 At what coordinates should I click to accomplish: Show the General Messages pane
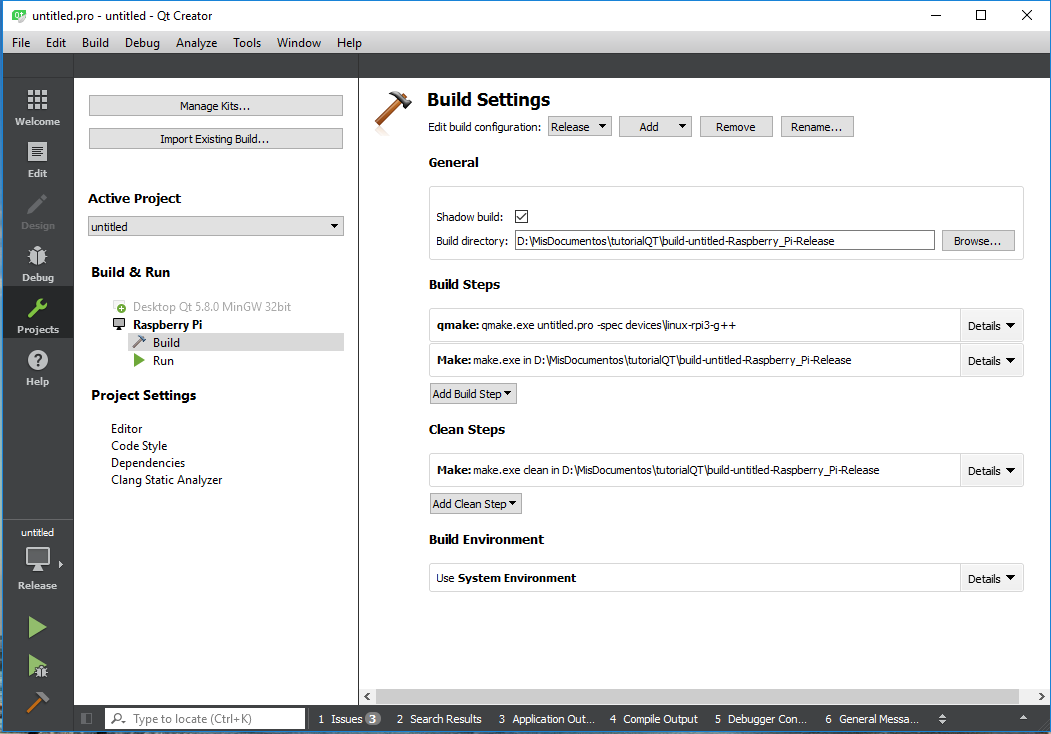point(872,719)
